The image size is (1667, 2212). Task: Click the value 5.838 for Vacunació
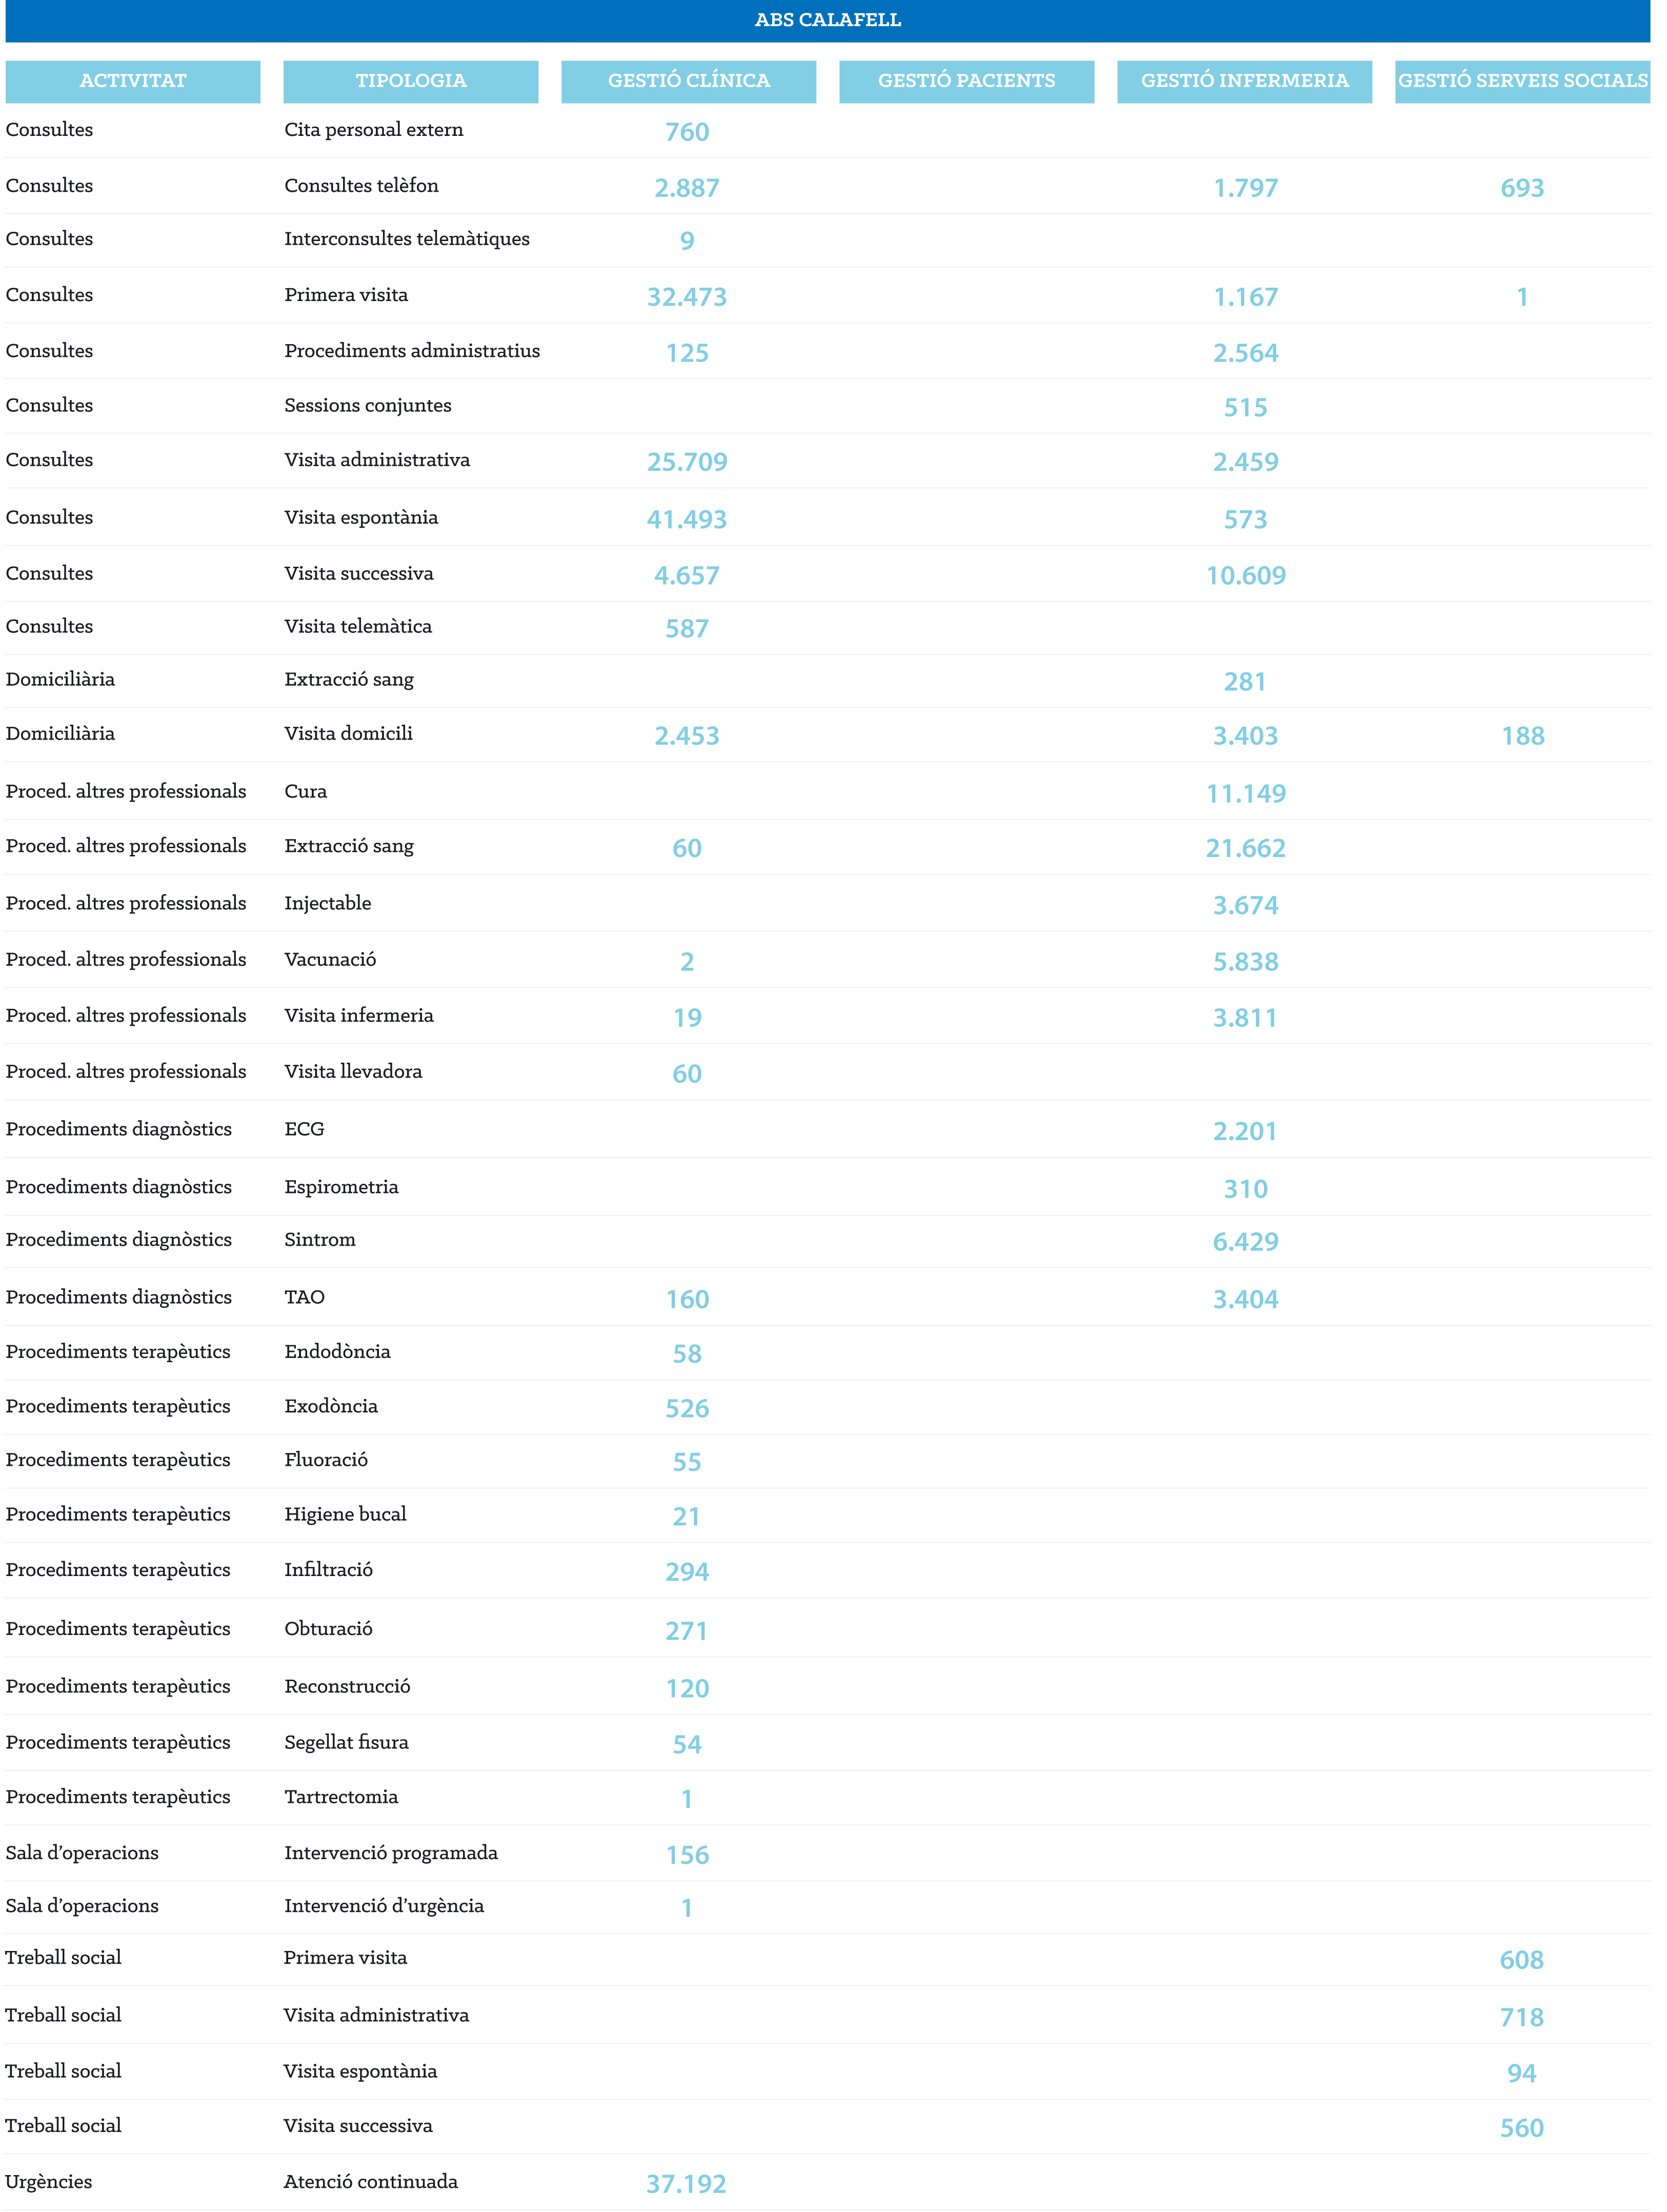pos(1246,962)
